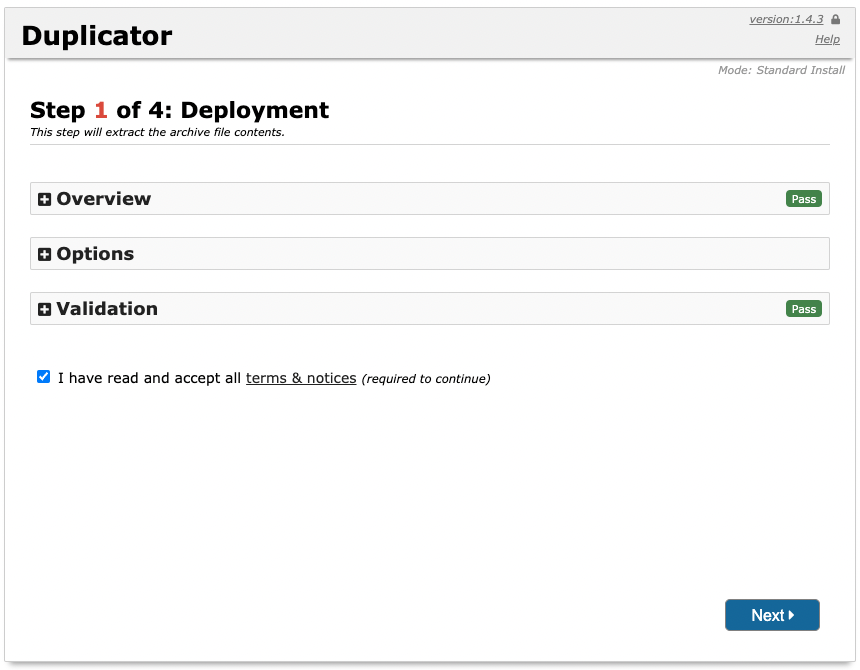Click 'This step will extract the archive' text

157,132
